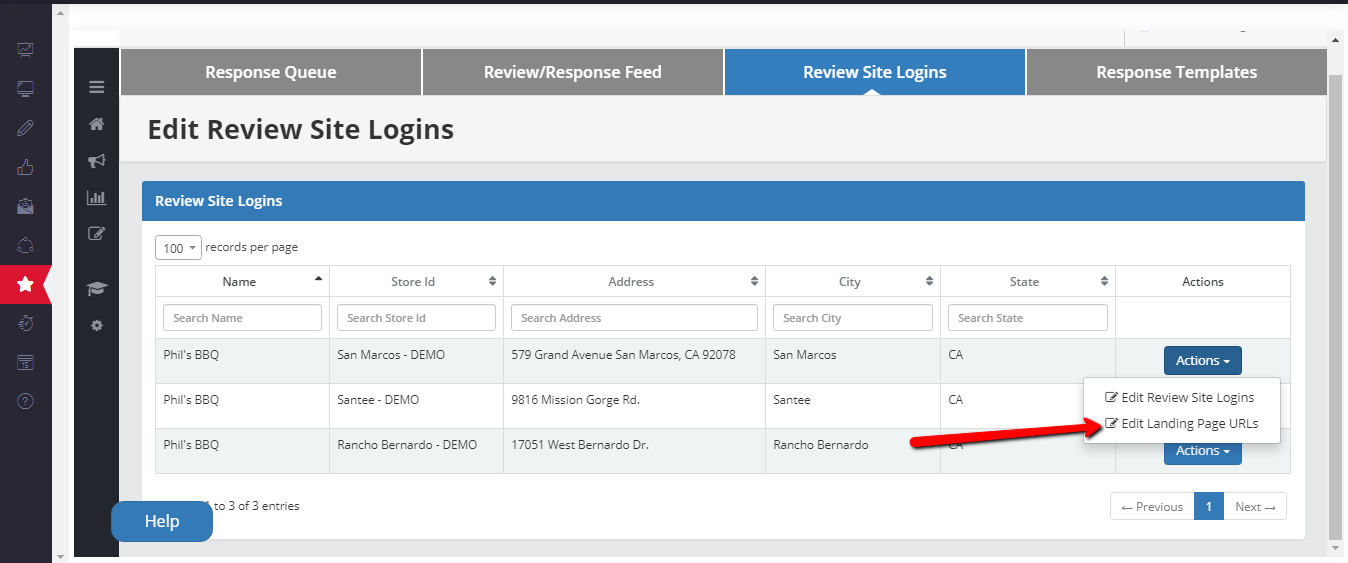Open the help question mark icon in sidebar
Viewport: 1348px width, 563px height.
(26, 401)
